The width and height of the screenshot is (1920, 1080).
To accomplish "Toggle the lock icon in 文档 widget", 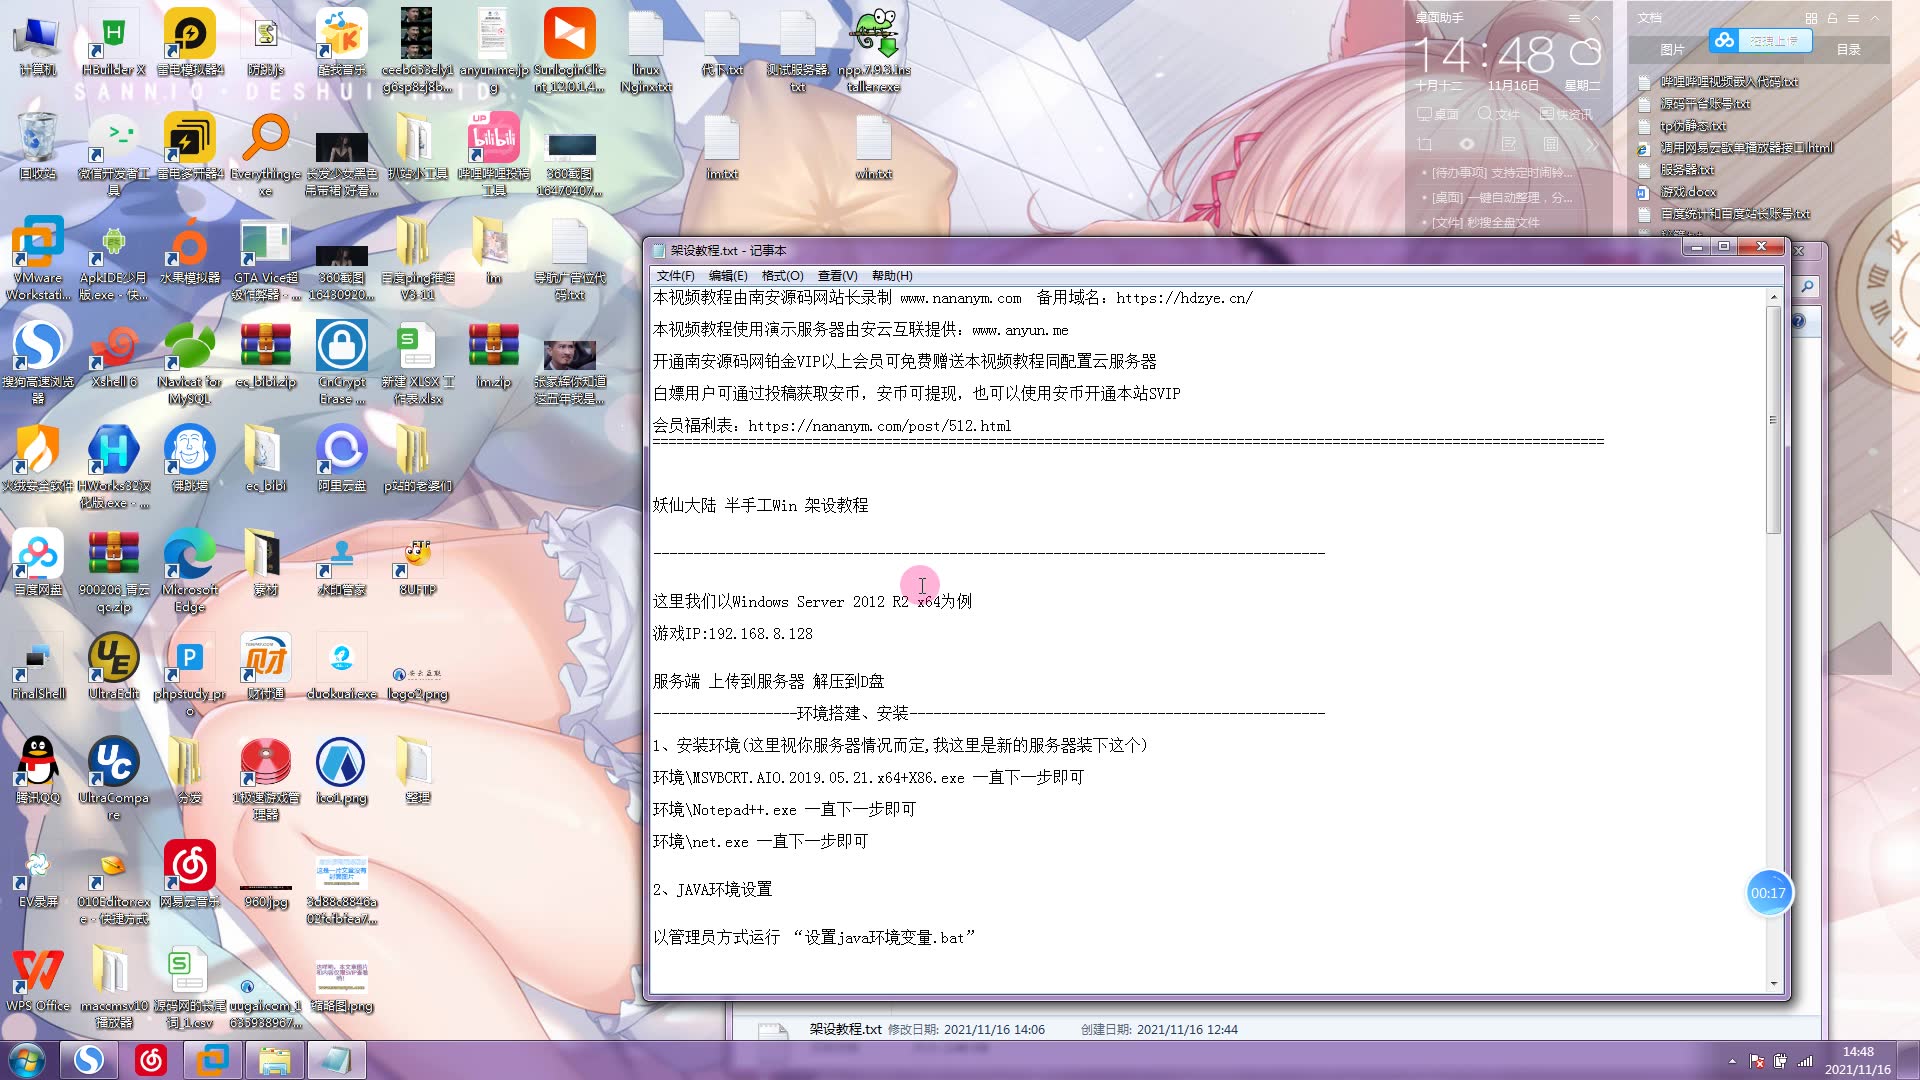I will point(1832,18).
